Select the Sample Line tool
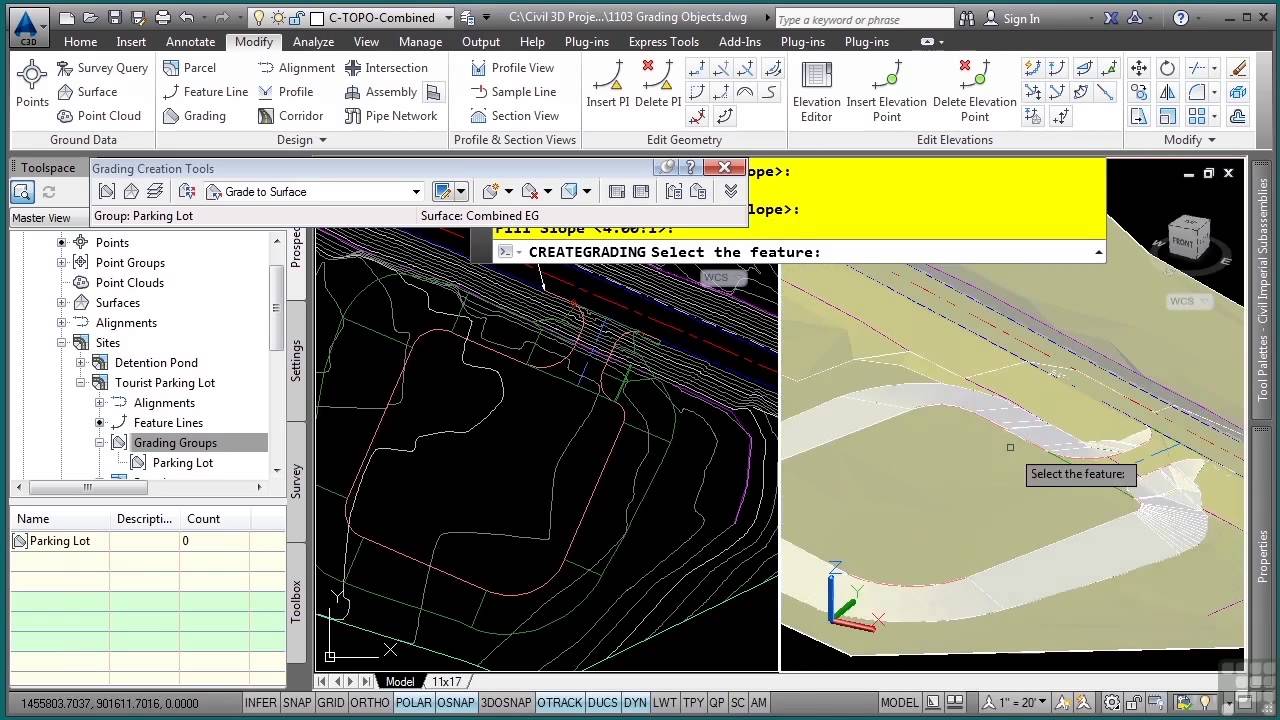The image size is (1280, 720). [x=513, y=92]
